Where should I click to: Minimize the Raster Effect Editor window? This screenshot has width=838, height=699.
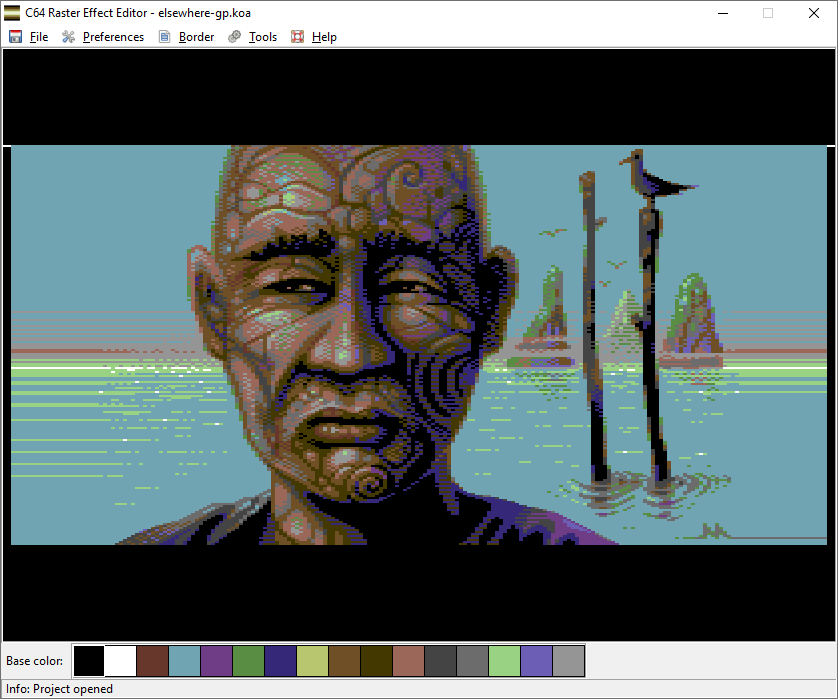tap(723, 13)
